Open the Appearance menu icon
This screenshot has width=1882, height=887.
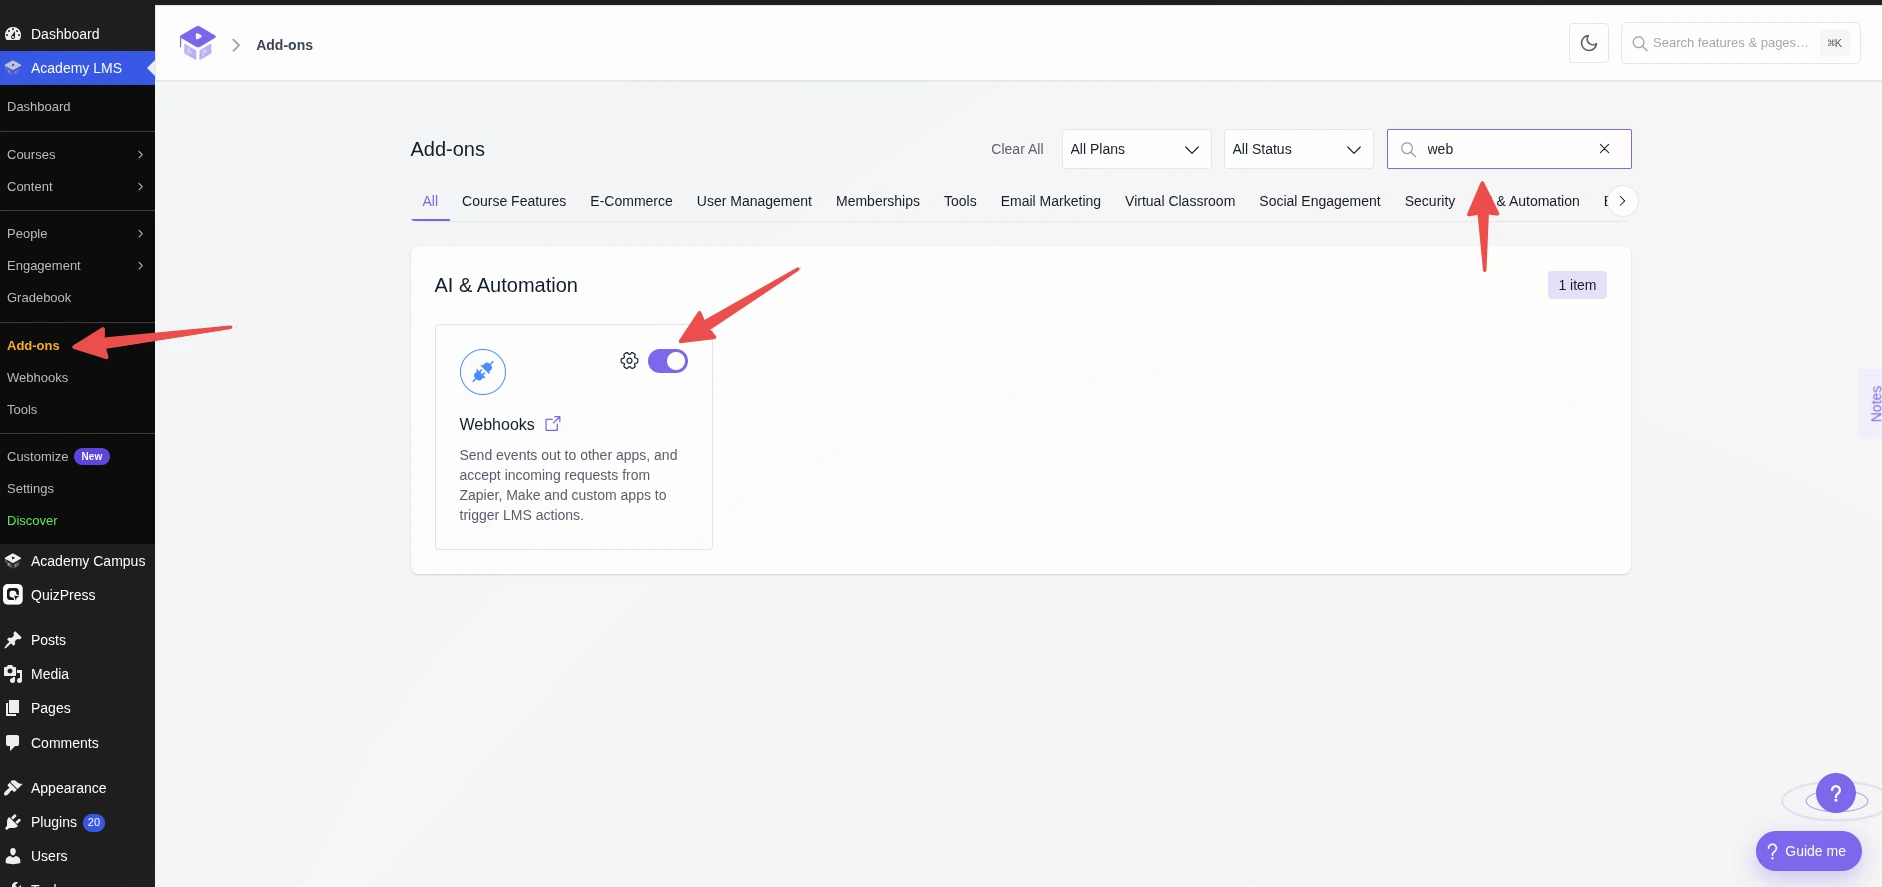[x=13, y=788]
